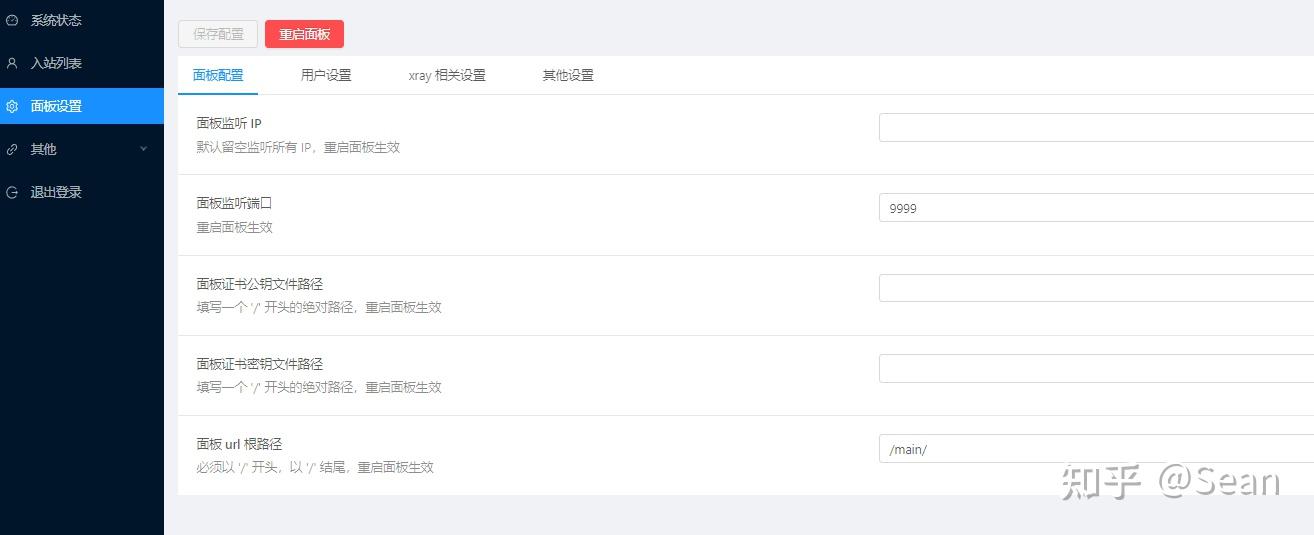
Task: Click the 面板证书公钥文件路径 input field
Action: pos(1096,288)
